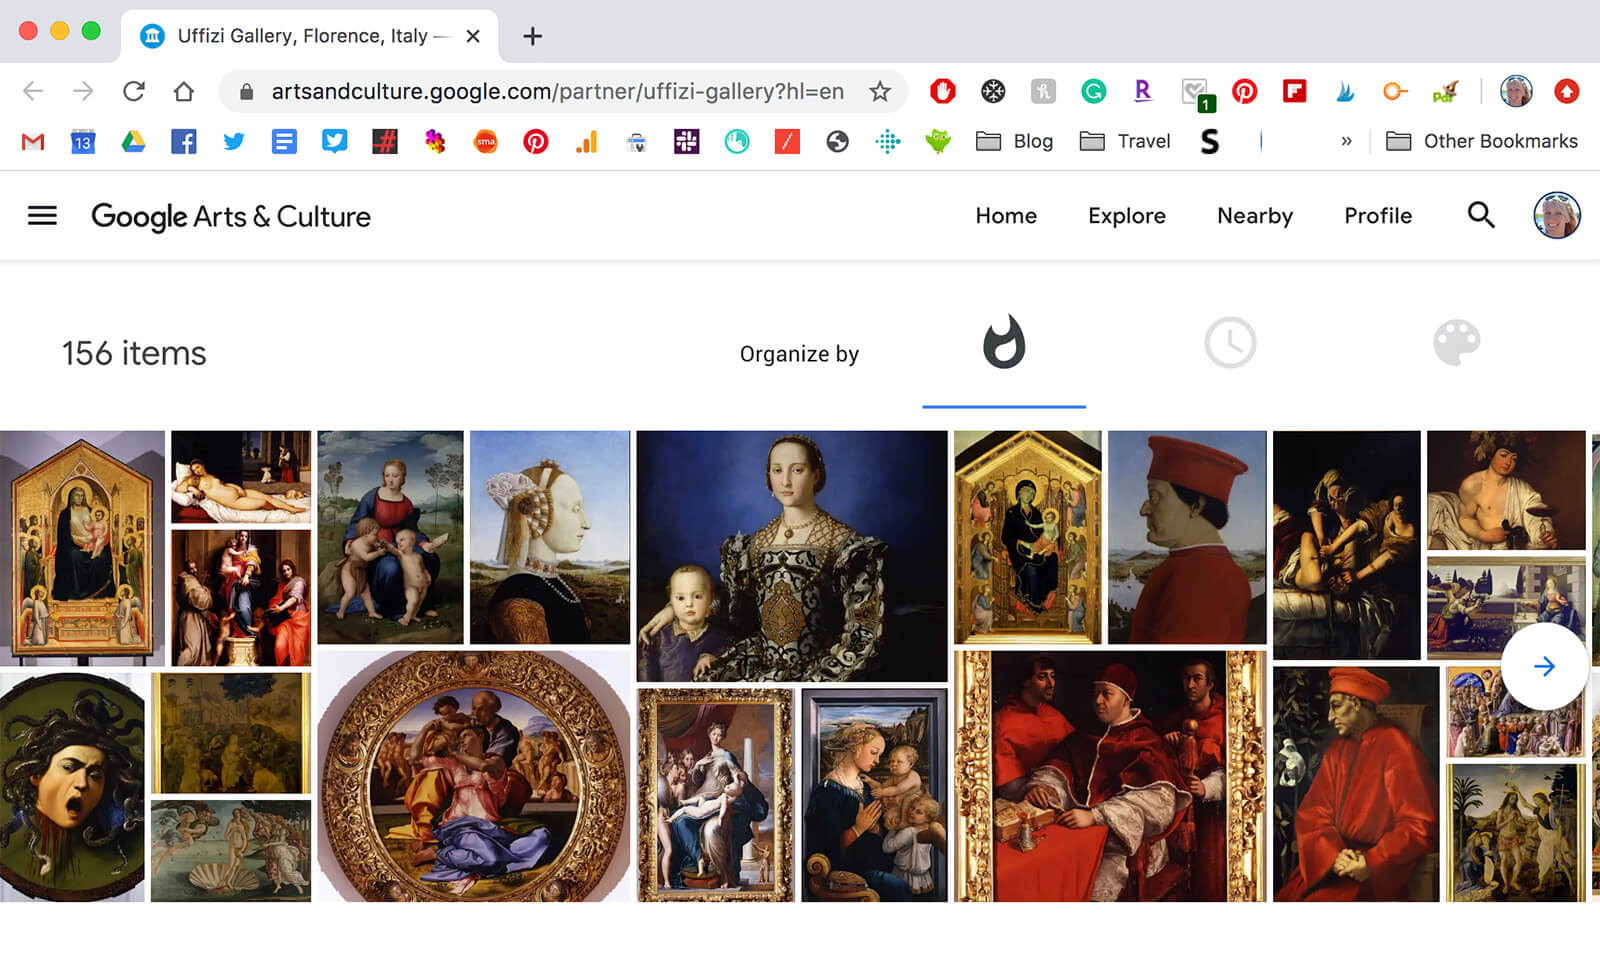Screen dimensions: 1600x965
Task: Expand the Blog bookmarks folder
Action: pyautogui.click(x=1015, y=142)
